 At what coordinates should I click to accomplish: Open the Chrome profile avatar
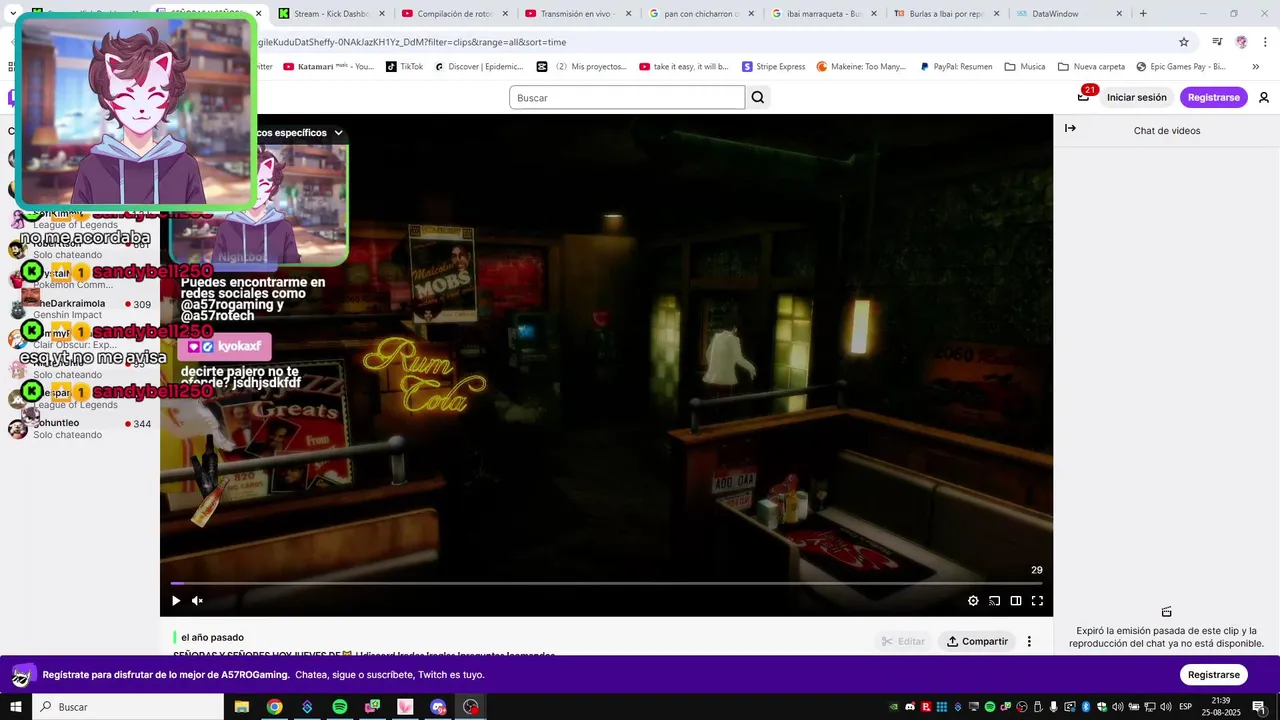(x=1241, y=42)
